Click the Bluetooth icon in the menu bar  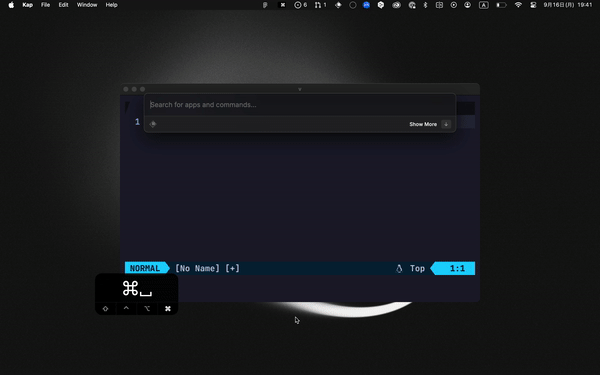click(425, 5)
